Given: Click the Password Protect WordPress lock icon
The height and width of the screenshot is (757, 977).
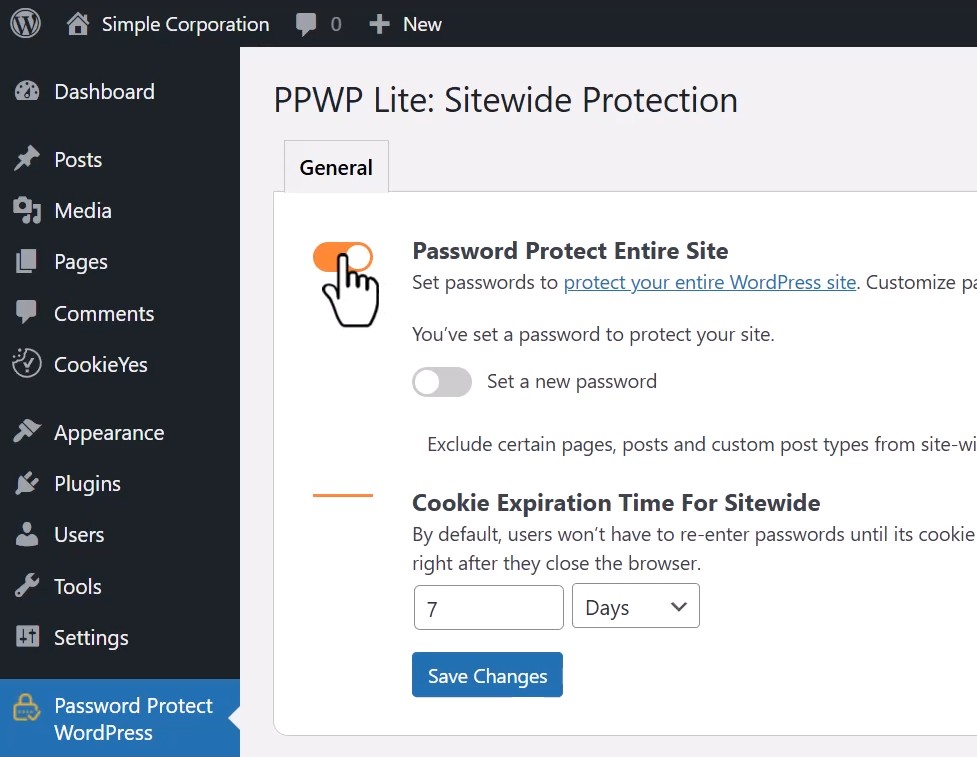Looking at the screenshot, I should pos(25,708).
